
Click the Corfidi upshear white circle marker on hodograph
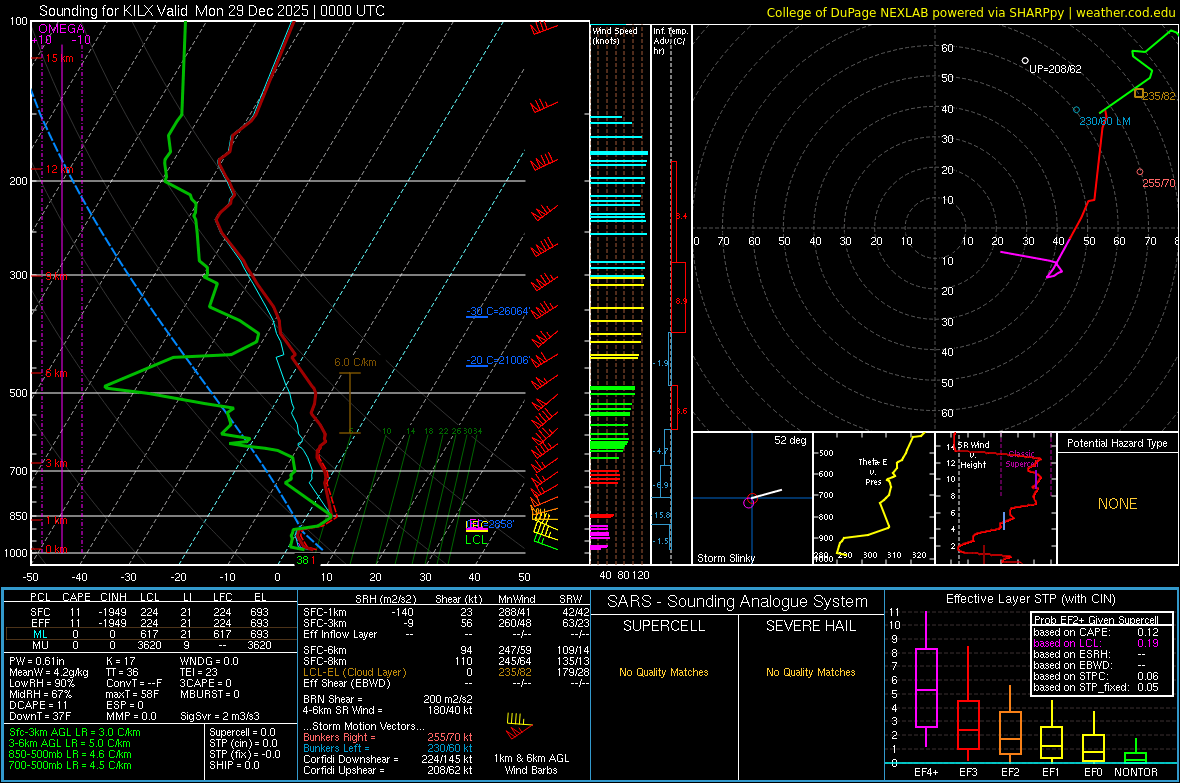coord(1025,61)
